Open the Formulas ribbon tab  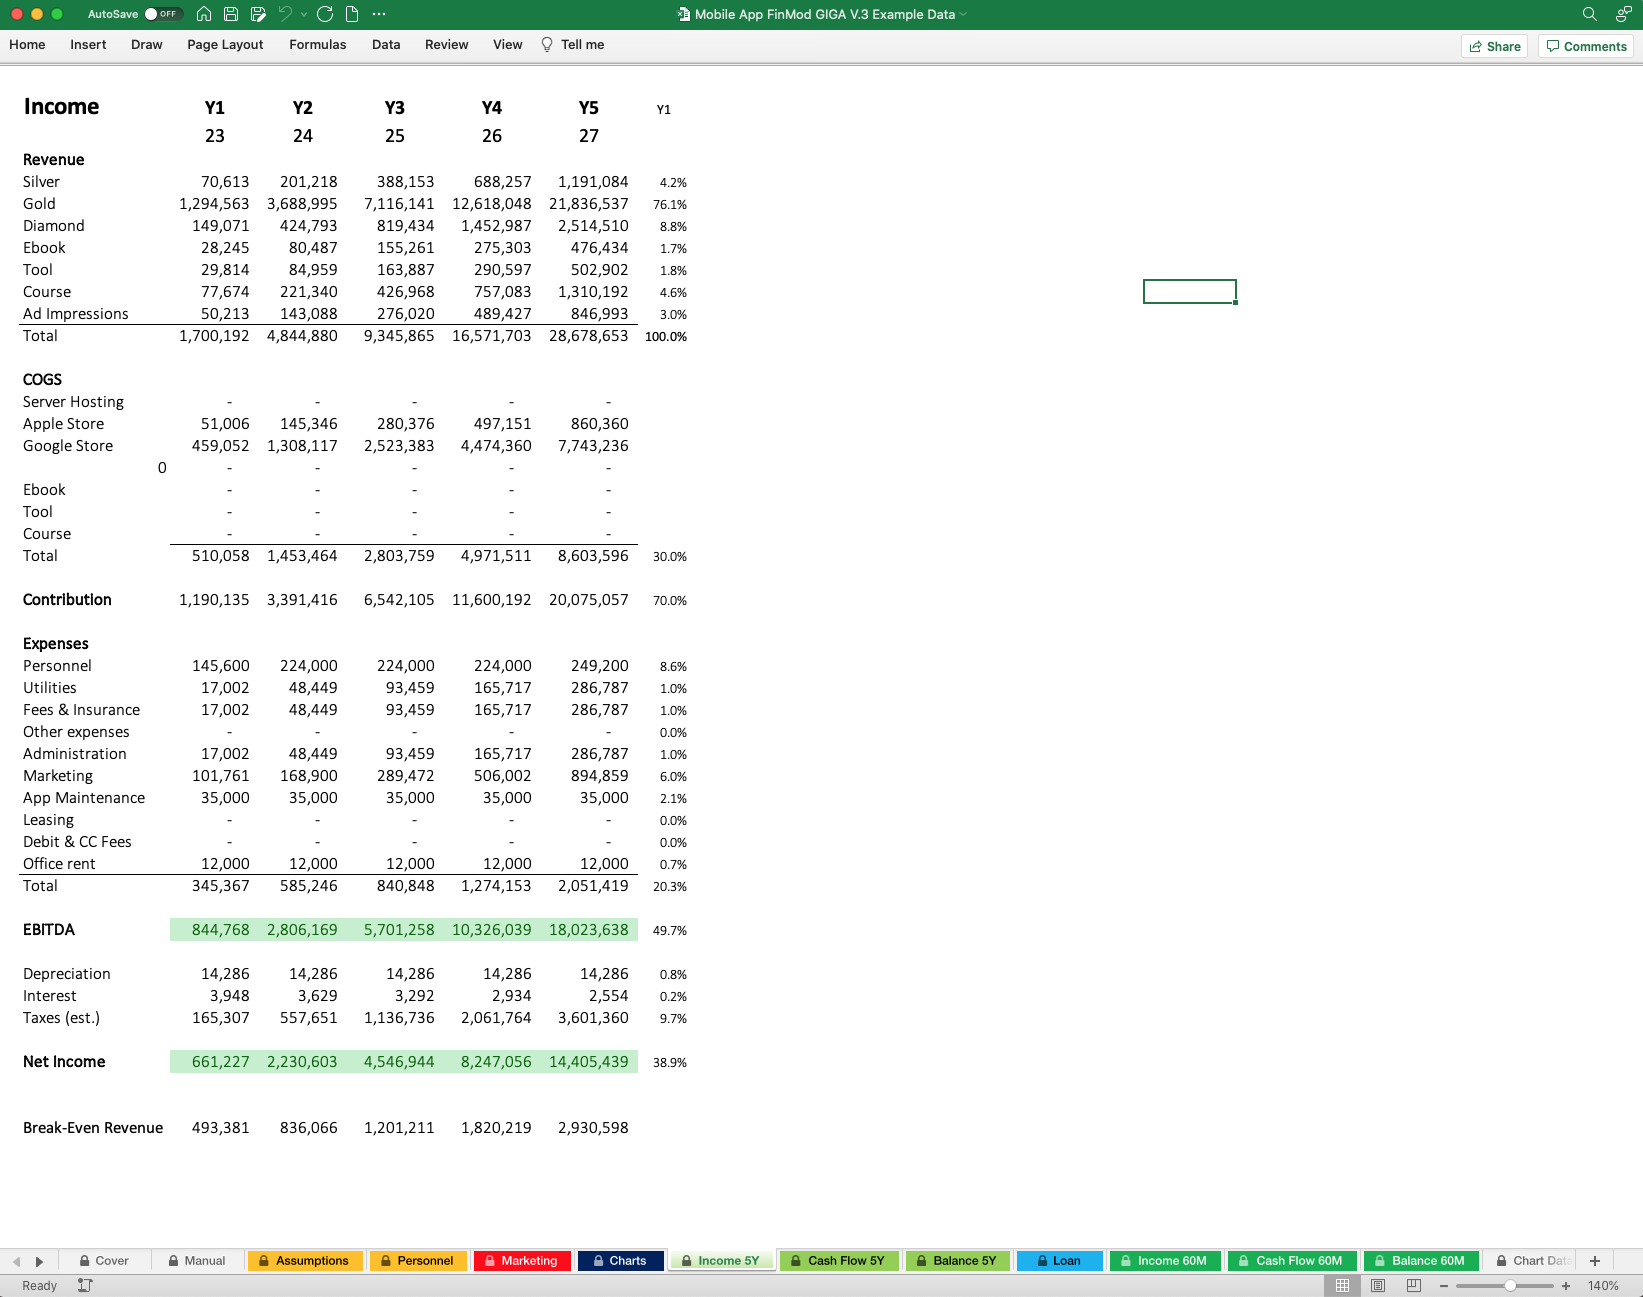pyautogui.click(x=318, y=45)
